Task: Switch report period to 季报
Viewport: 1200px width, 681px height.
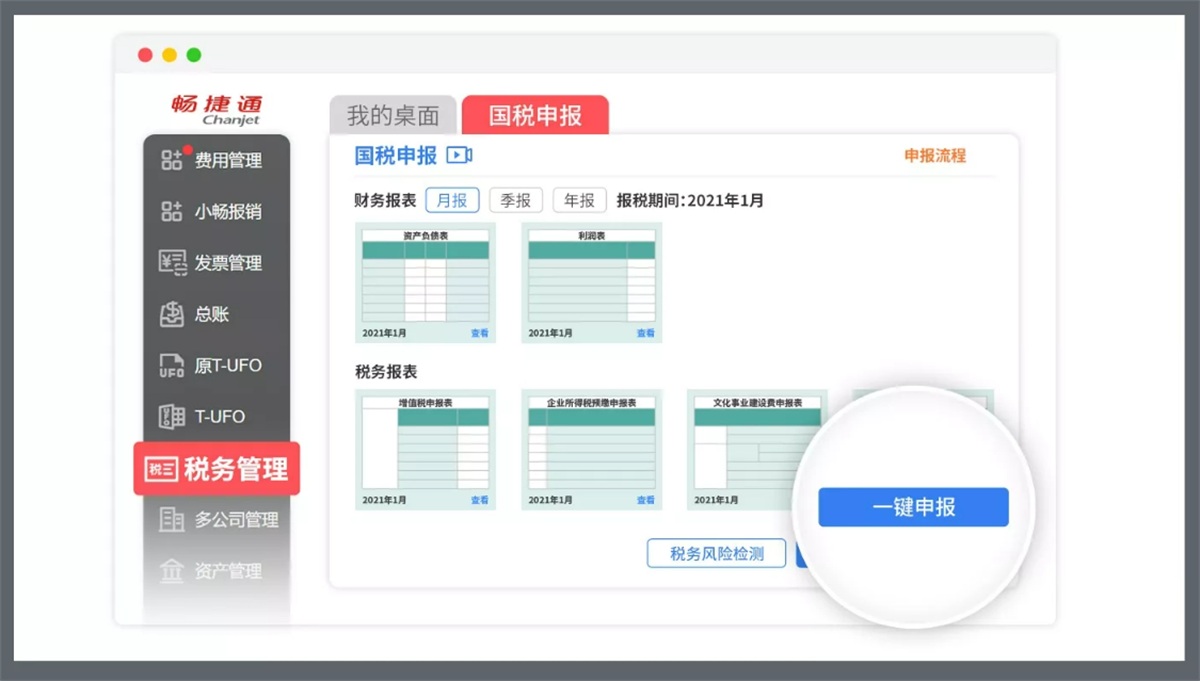Action: 515,200
